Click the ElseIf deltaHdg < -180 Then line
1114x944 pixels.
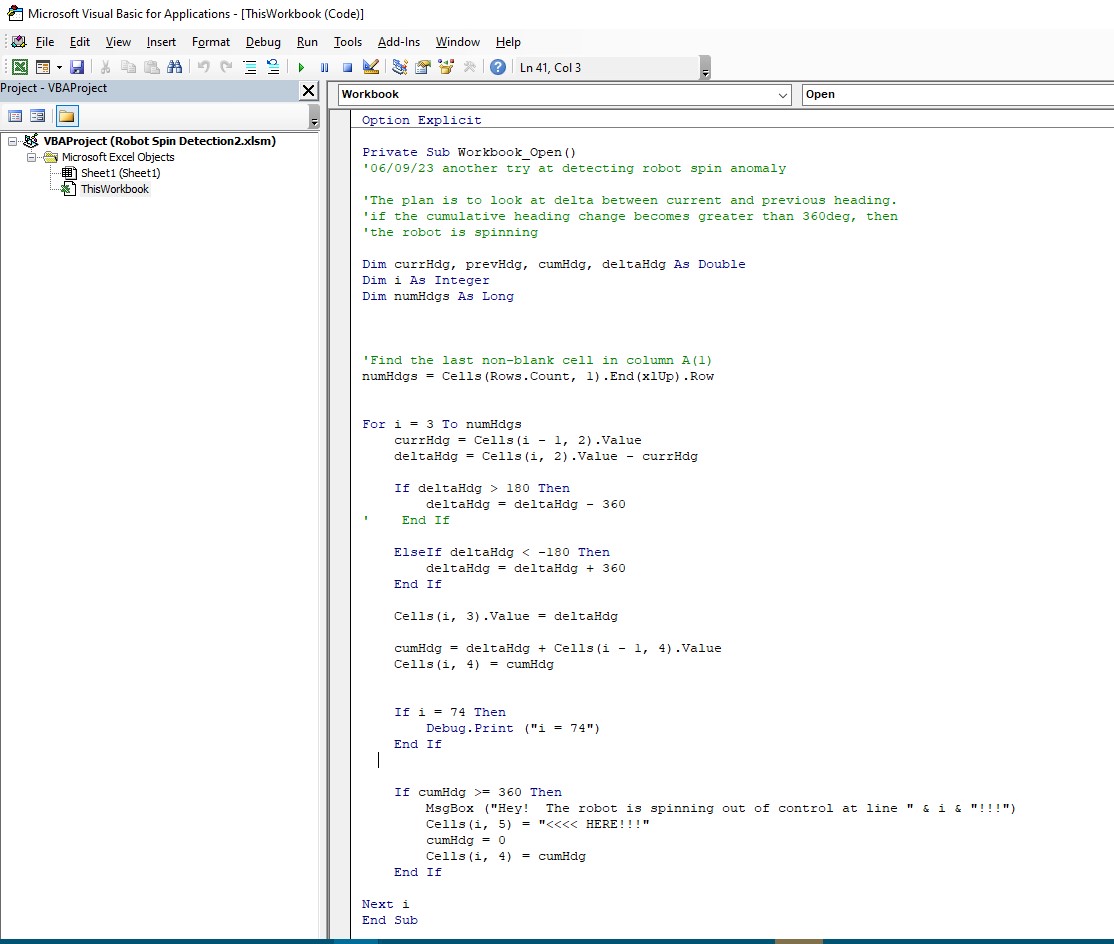(502, 552)
